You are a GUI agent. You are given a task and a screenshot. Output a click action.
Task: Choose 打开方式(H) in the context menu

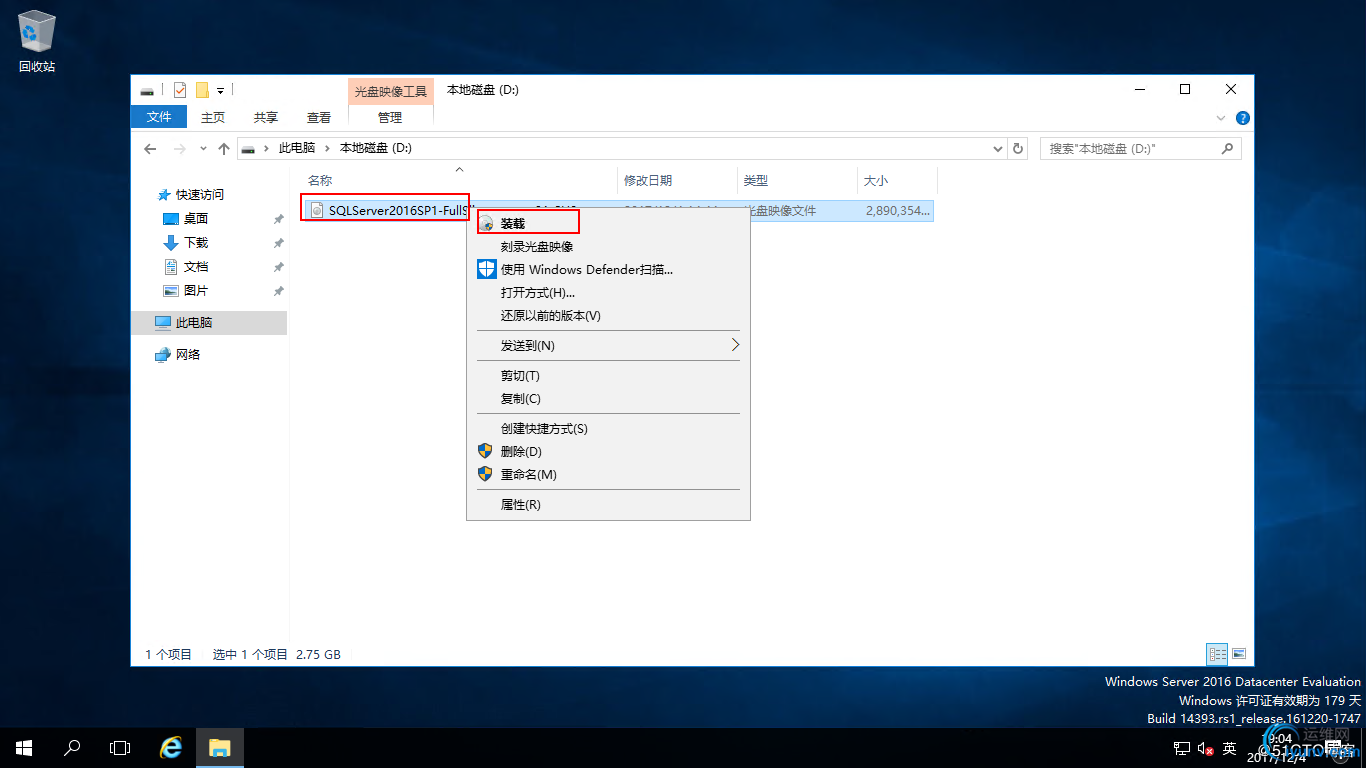[x=608, y=292]
